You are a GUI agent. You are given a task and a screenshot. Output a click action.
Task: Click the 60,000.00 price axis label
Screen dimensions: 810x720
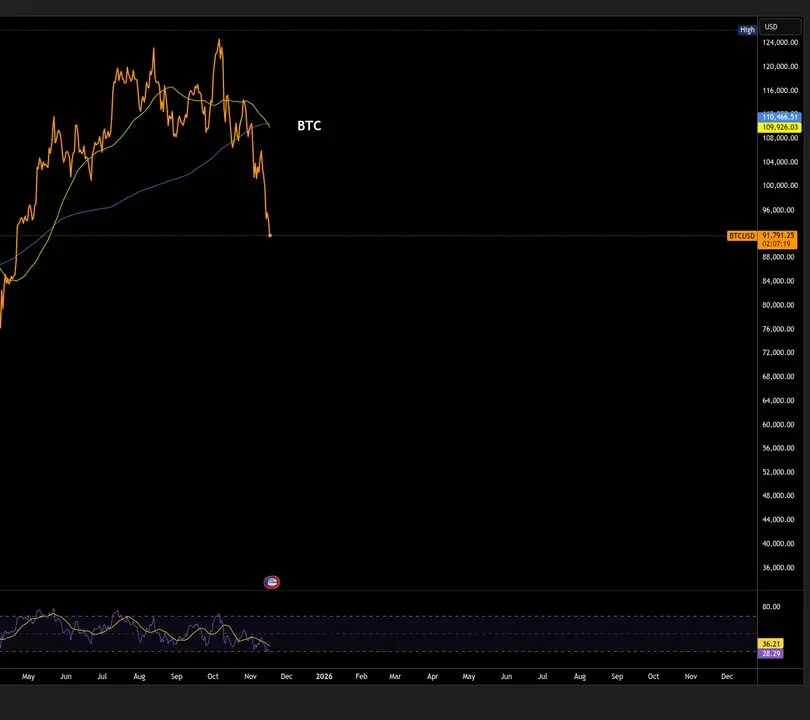coord(778,425)
